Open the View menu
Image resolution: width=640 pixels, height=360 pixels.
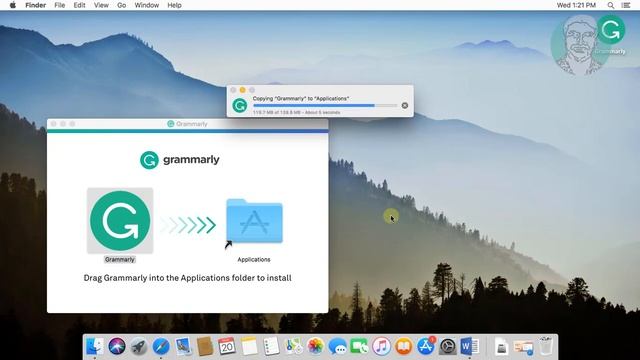tap(101, 5)
